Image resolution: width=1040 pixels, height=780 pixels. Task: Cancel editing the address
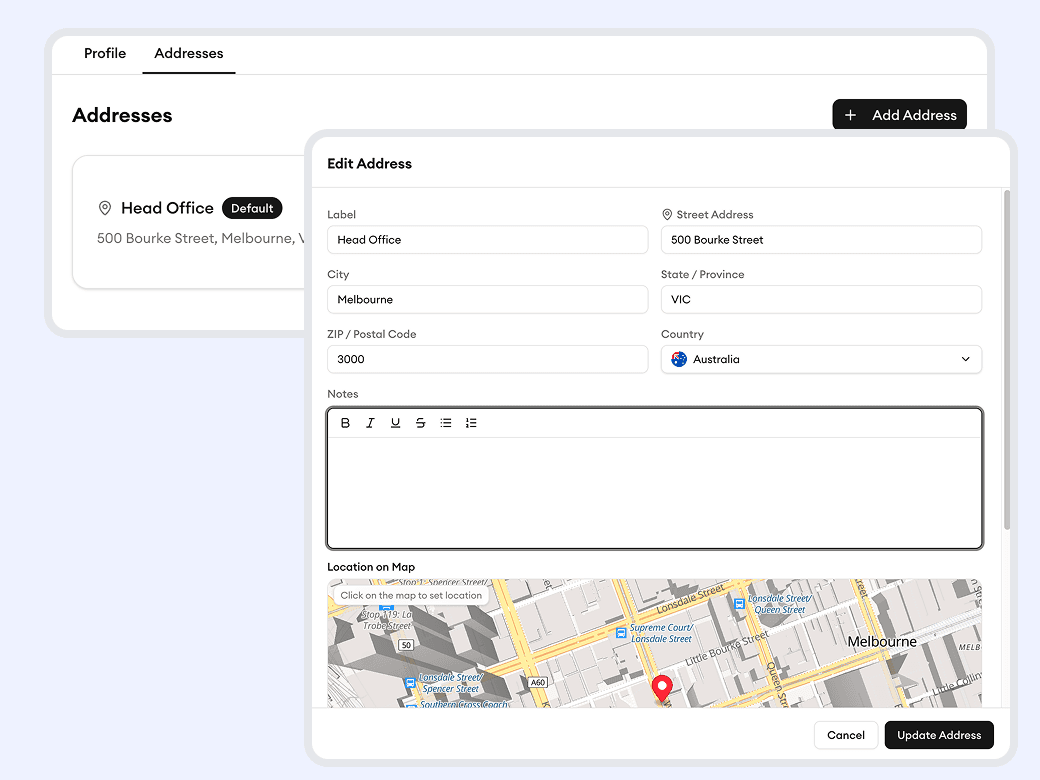point(846,735)
